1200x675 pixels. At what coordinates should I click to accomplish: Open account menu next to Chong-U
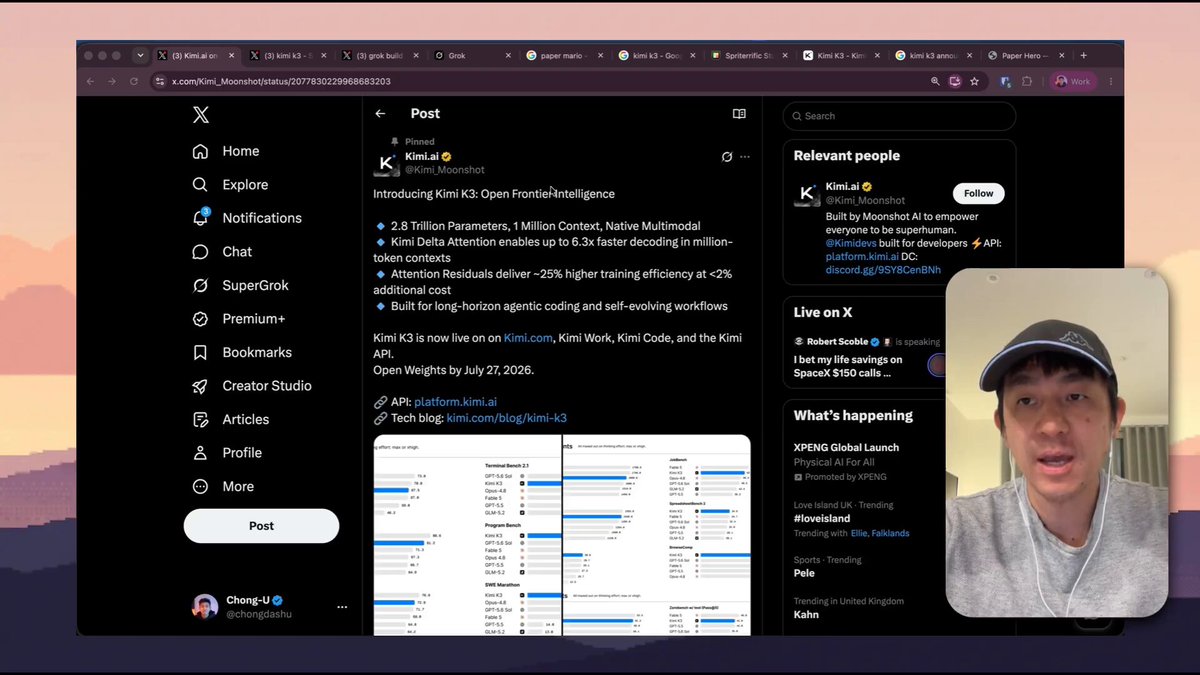point(342,607)
